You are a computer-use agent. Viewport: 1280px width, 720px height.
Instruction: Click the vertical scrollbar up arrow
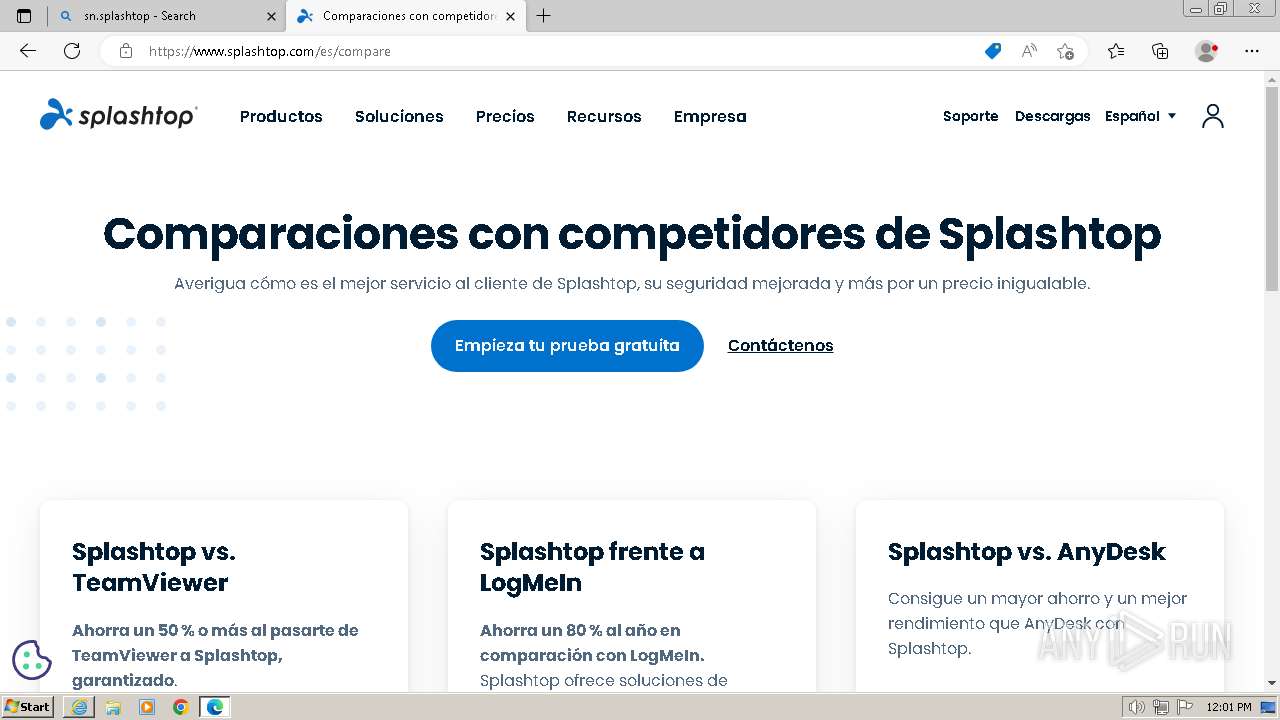1272,79
